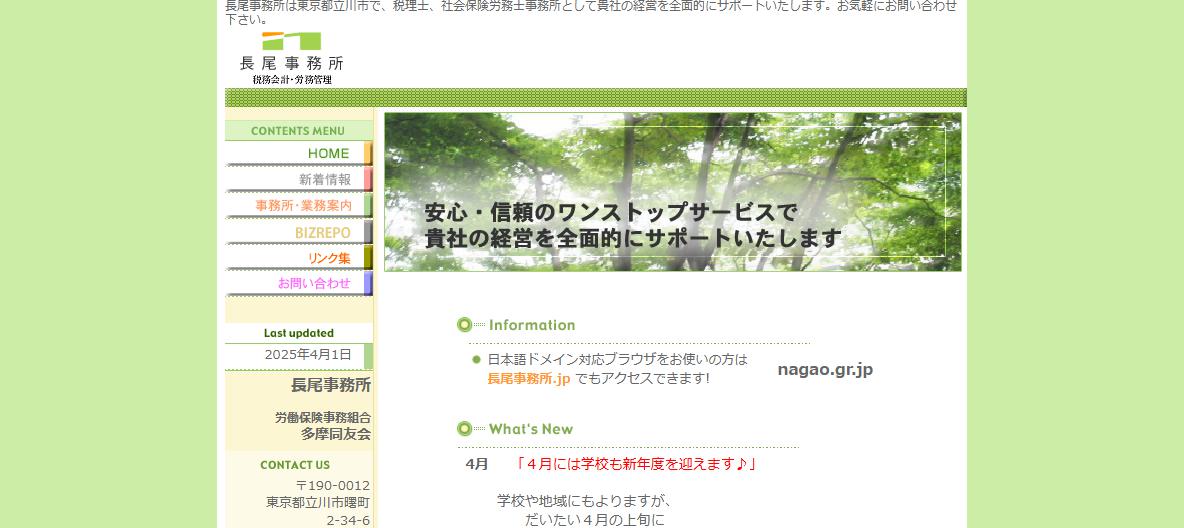Click the forest hero banner image
The height and width of the screenshot is (528, 1184).
click(x=673, y=192)
